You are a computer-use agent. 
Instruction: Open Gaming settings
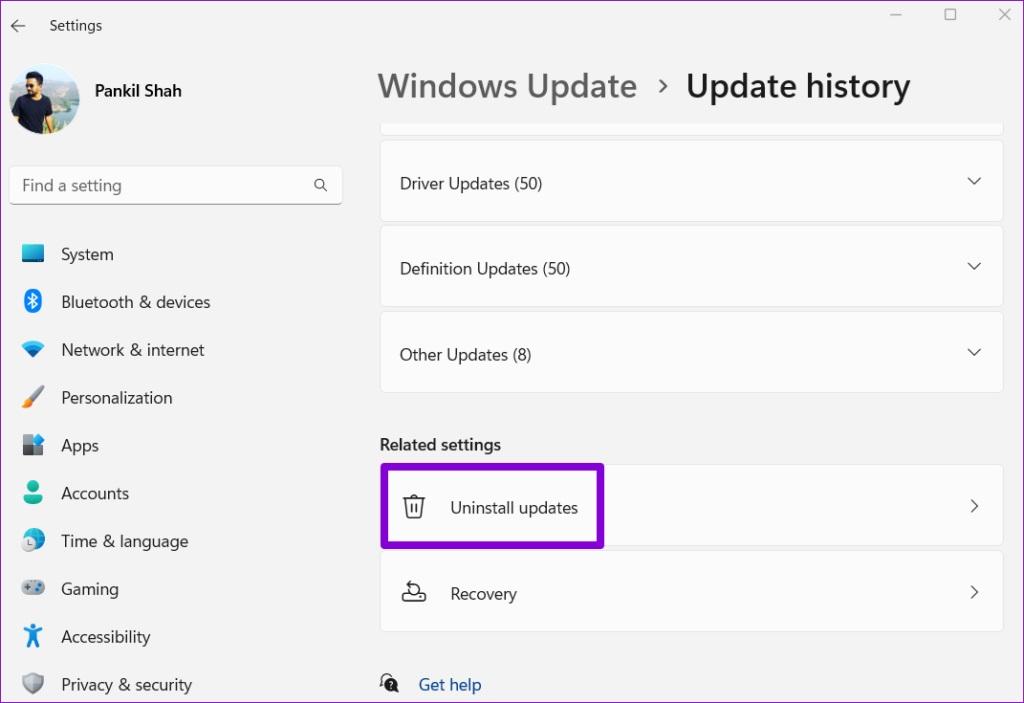coord(89,589)
